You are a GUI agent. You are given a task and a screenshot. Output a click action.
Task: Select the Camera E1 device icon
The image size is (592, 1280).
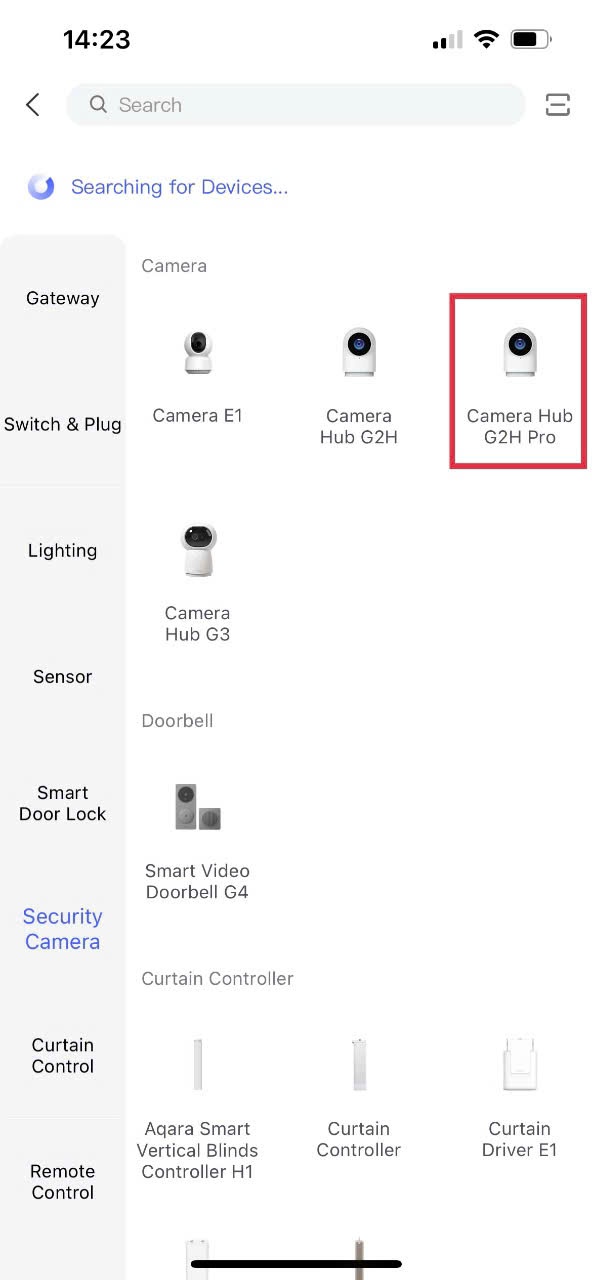pos(197,349)
